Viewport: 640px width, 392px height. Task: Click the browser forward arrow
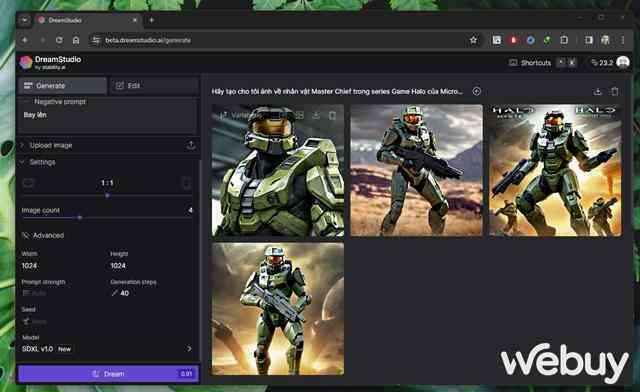point(42,40)
